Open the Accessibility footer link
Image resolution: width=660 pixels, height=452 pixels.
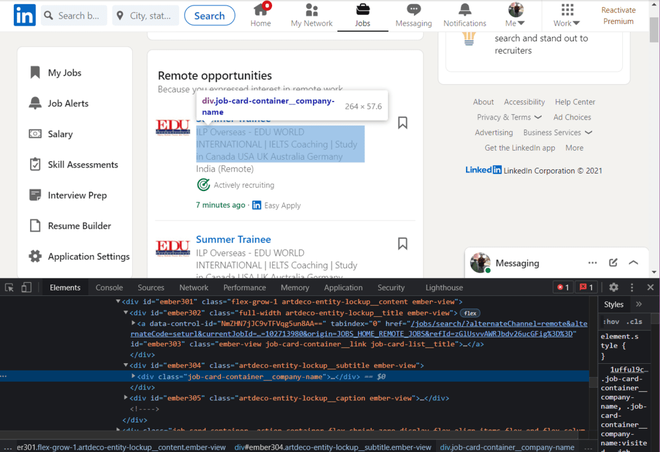(x=524, y=102)
